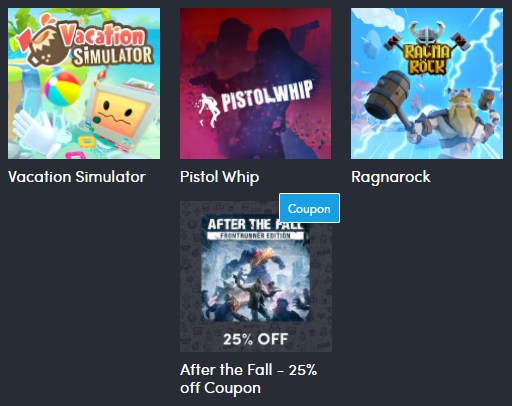Click the large wooden hammer in Ragnarock art

click(x=390, y=100)
